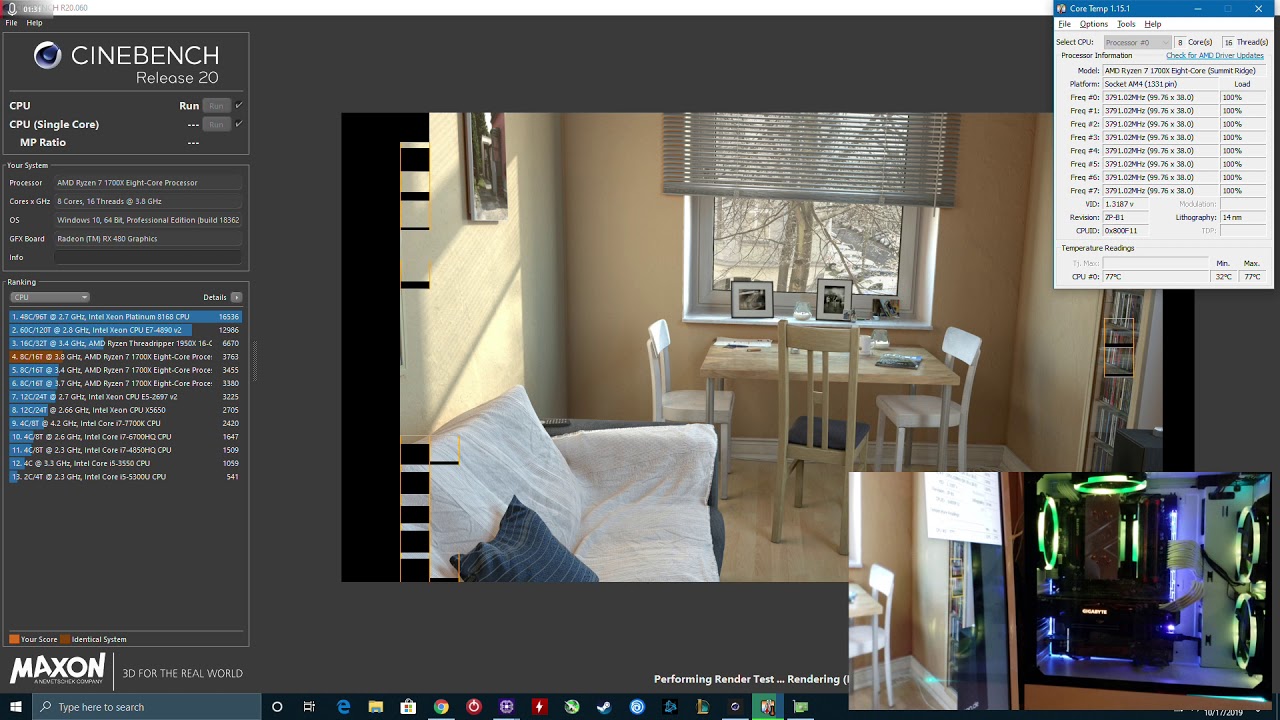The image size is (1280, 720).
Task: Select Xeon CPU X5650 ranking row
Action: (126, 410)
